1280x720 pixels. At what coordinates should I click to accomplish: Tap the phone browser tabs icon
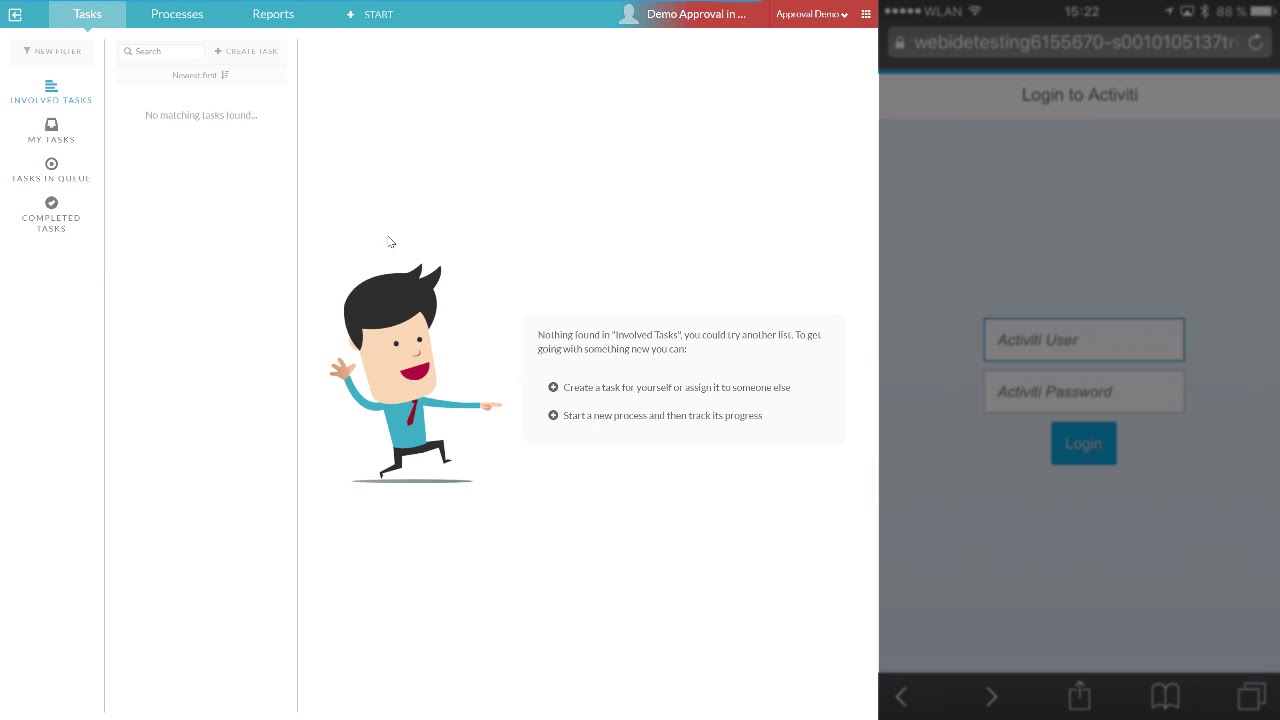(x=1251, y=696)
